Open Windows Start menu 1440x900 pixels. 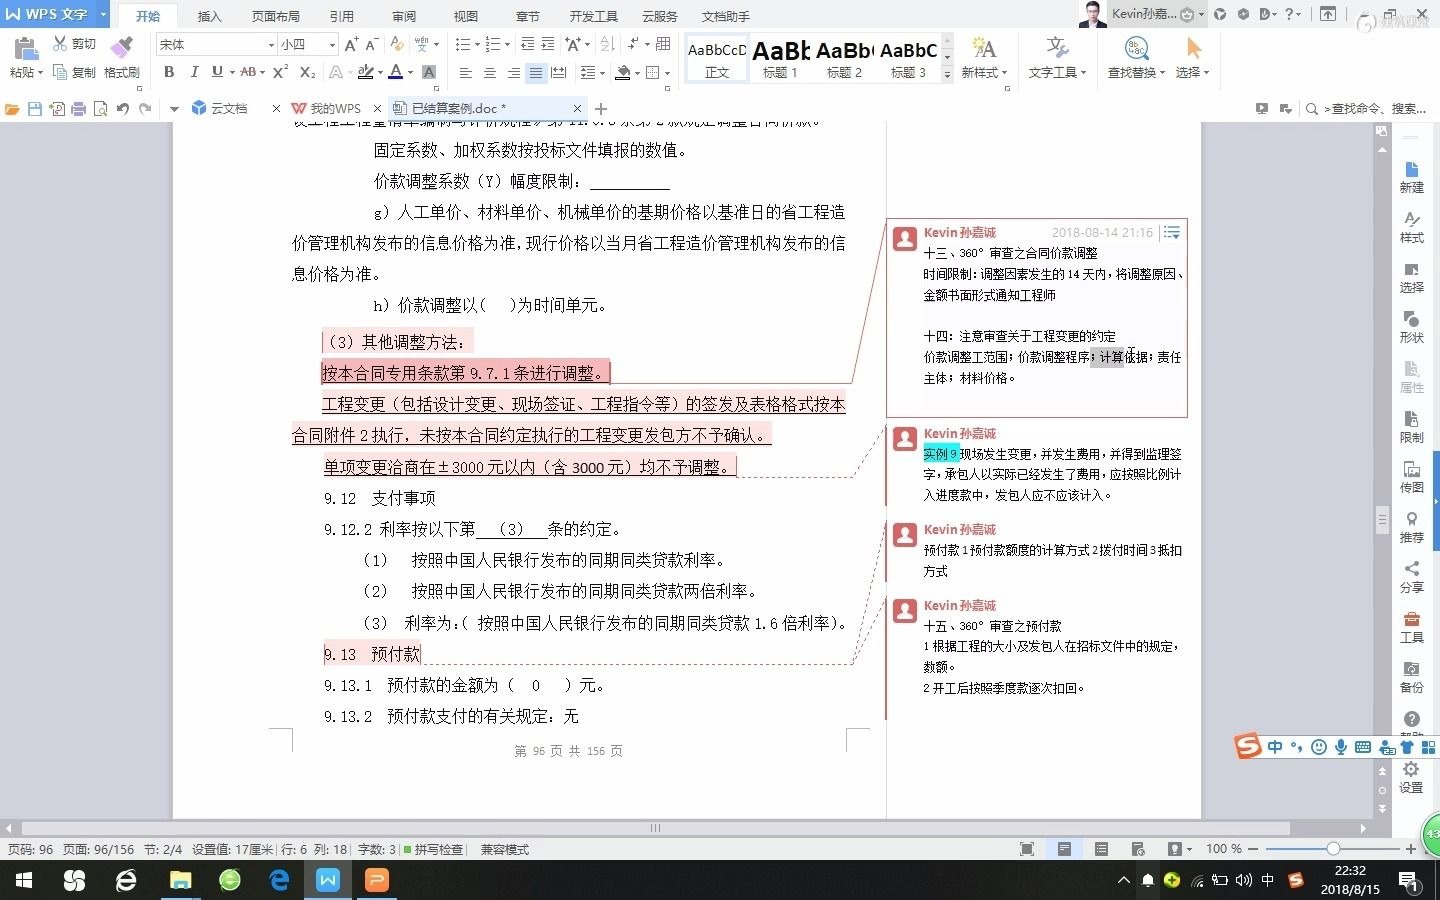(24, 880)
